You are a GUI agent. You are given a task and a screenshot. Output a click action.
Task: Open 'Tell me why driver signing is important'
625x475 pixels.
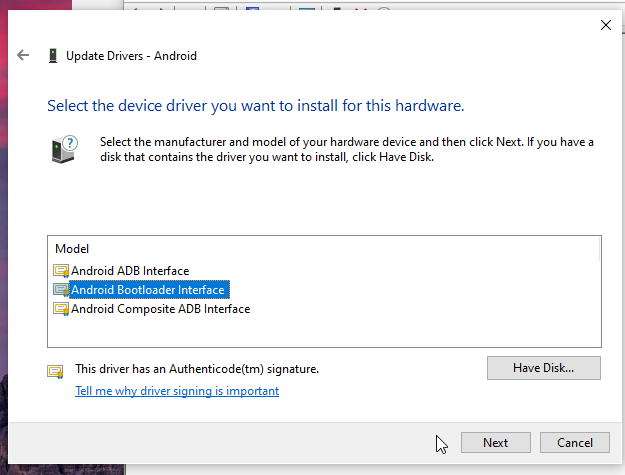[x=177, y=391]
